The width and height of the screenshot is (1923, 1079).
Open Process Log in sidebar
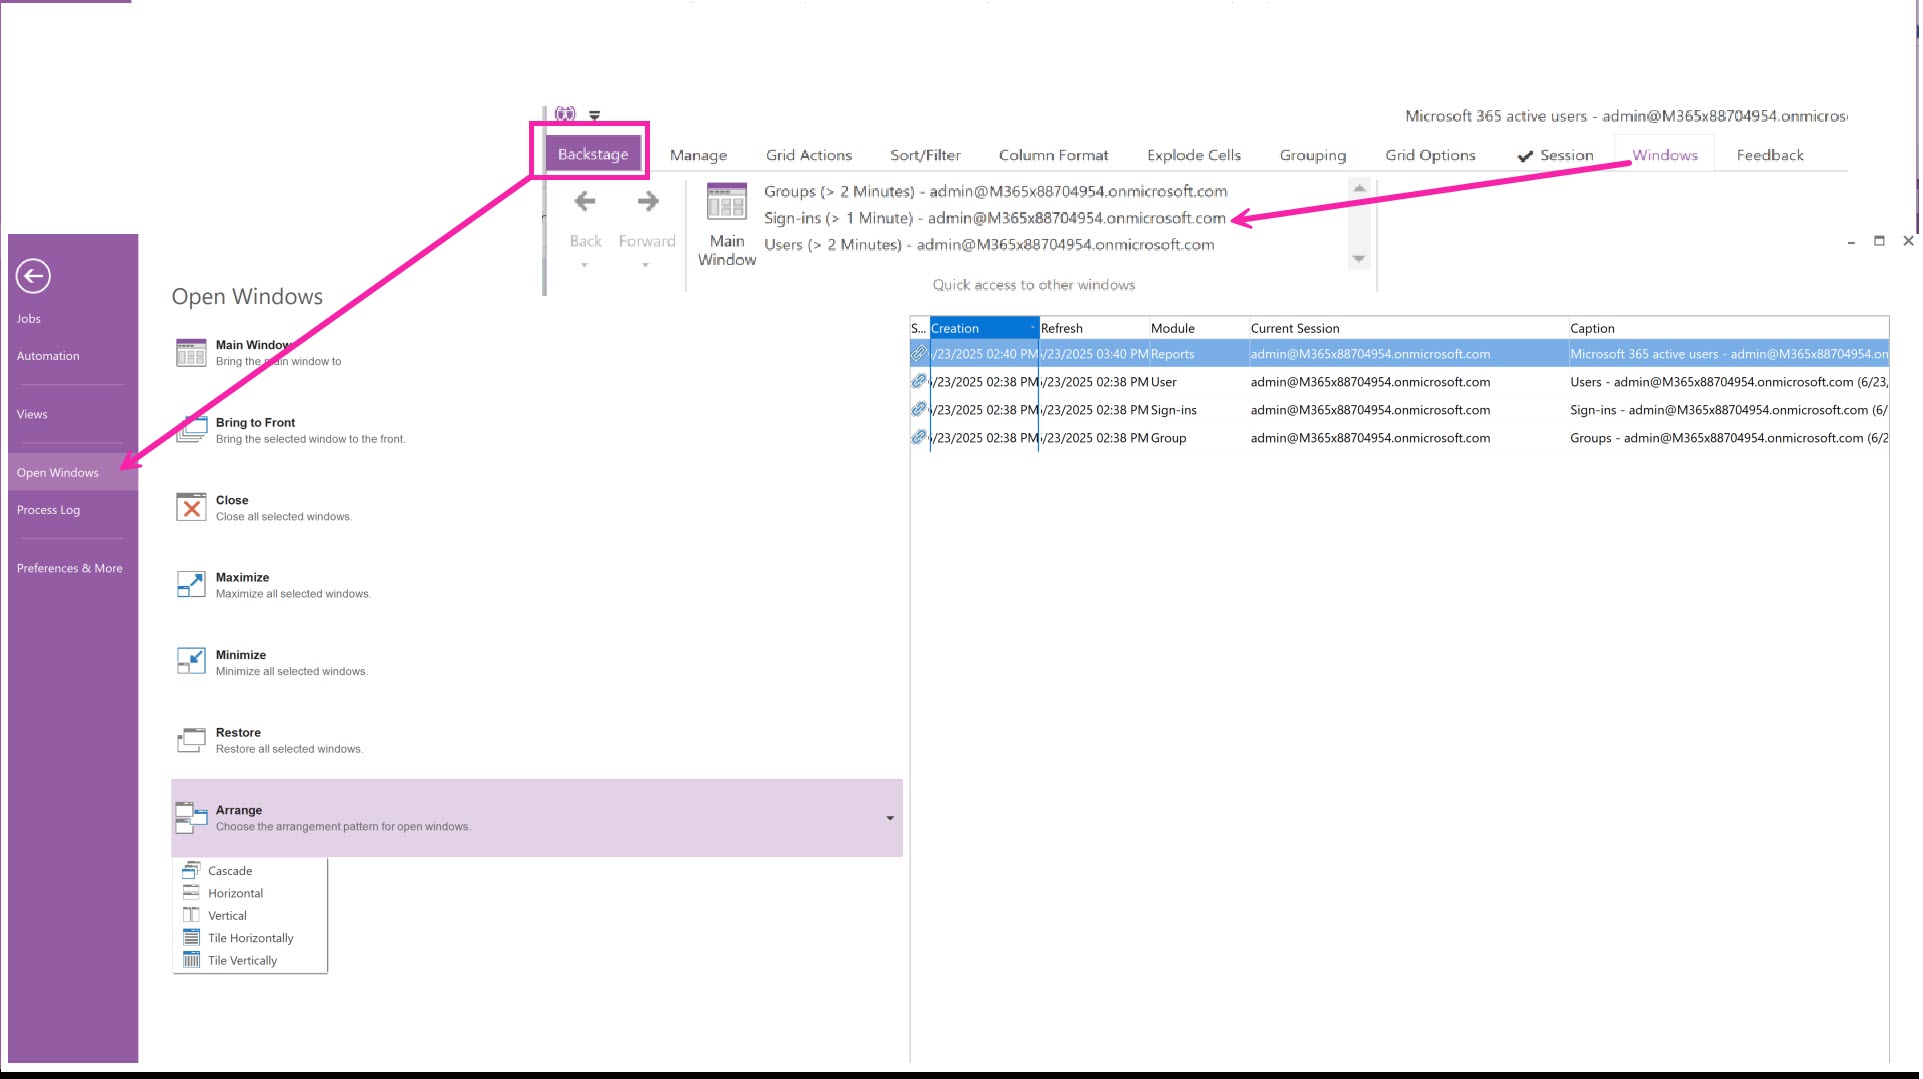click(x=48, y=510)
